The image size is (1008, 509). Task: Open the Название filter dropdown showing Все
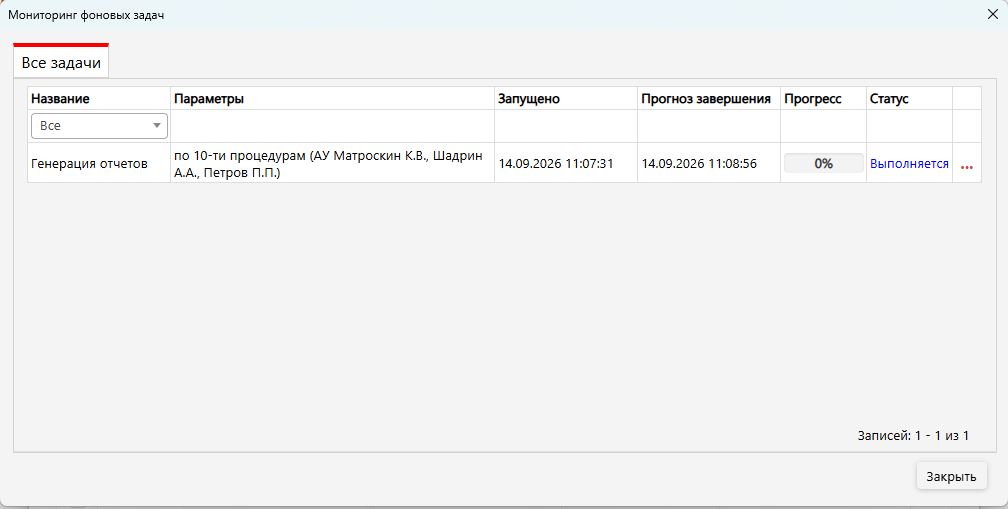(99, 126)
